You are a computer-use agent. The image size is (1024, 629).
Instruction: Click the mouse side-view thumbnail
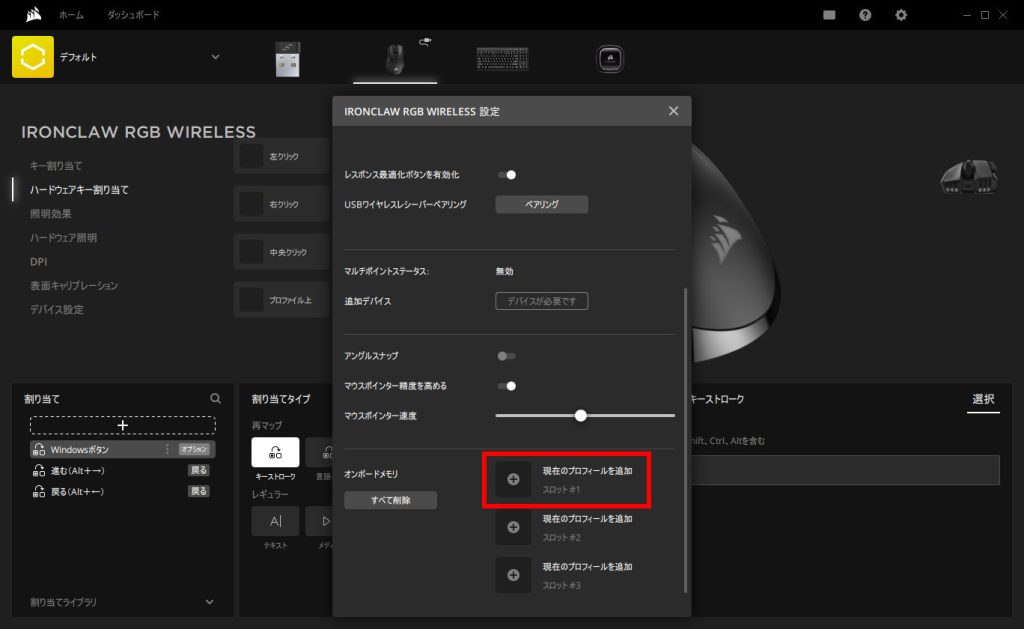point(968,176)
